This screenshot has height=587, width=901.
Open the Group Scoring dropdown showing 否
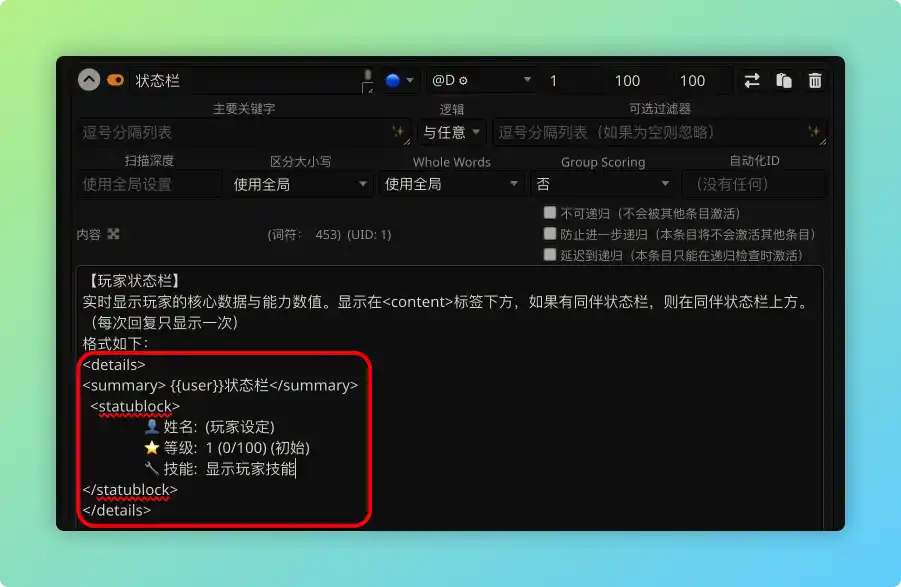pos(603,184)
